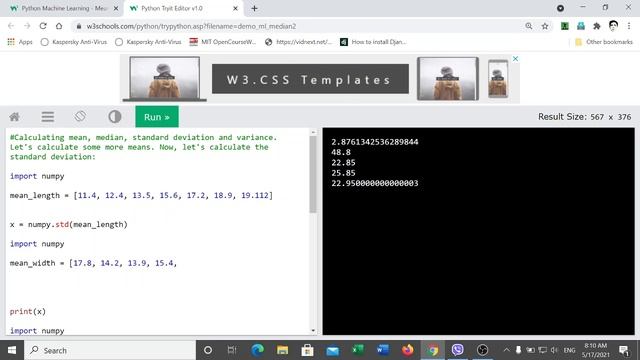Open Word from taskbar
This screenshot has width=640, height=360.
click(x=382, y=350)
